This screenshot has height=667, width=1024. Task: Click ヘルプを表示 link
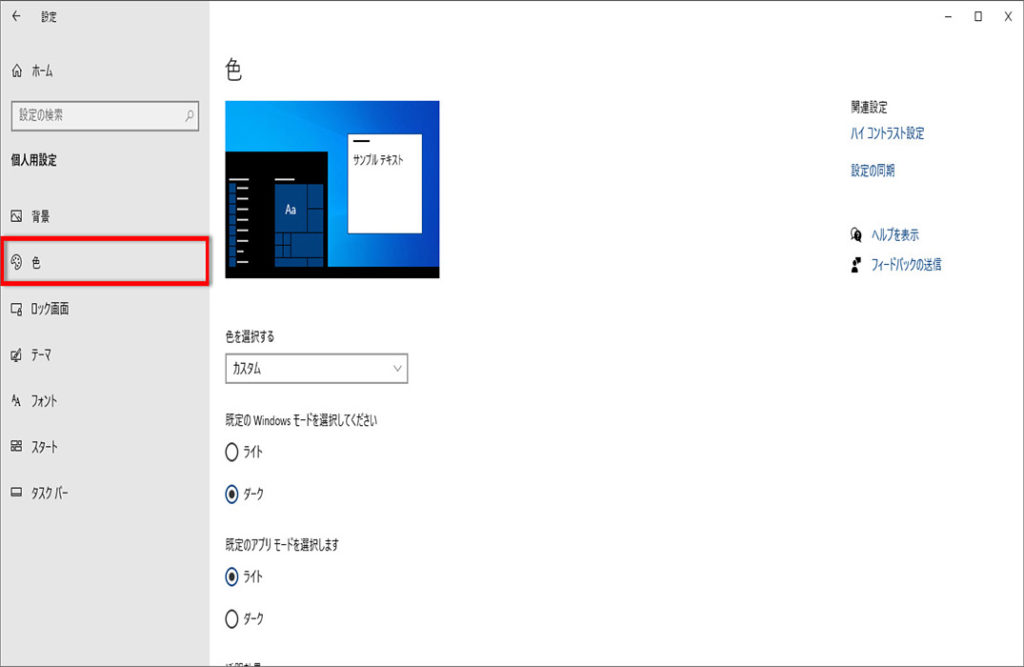893,235
